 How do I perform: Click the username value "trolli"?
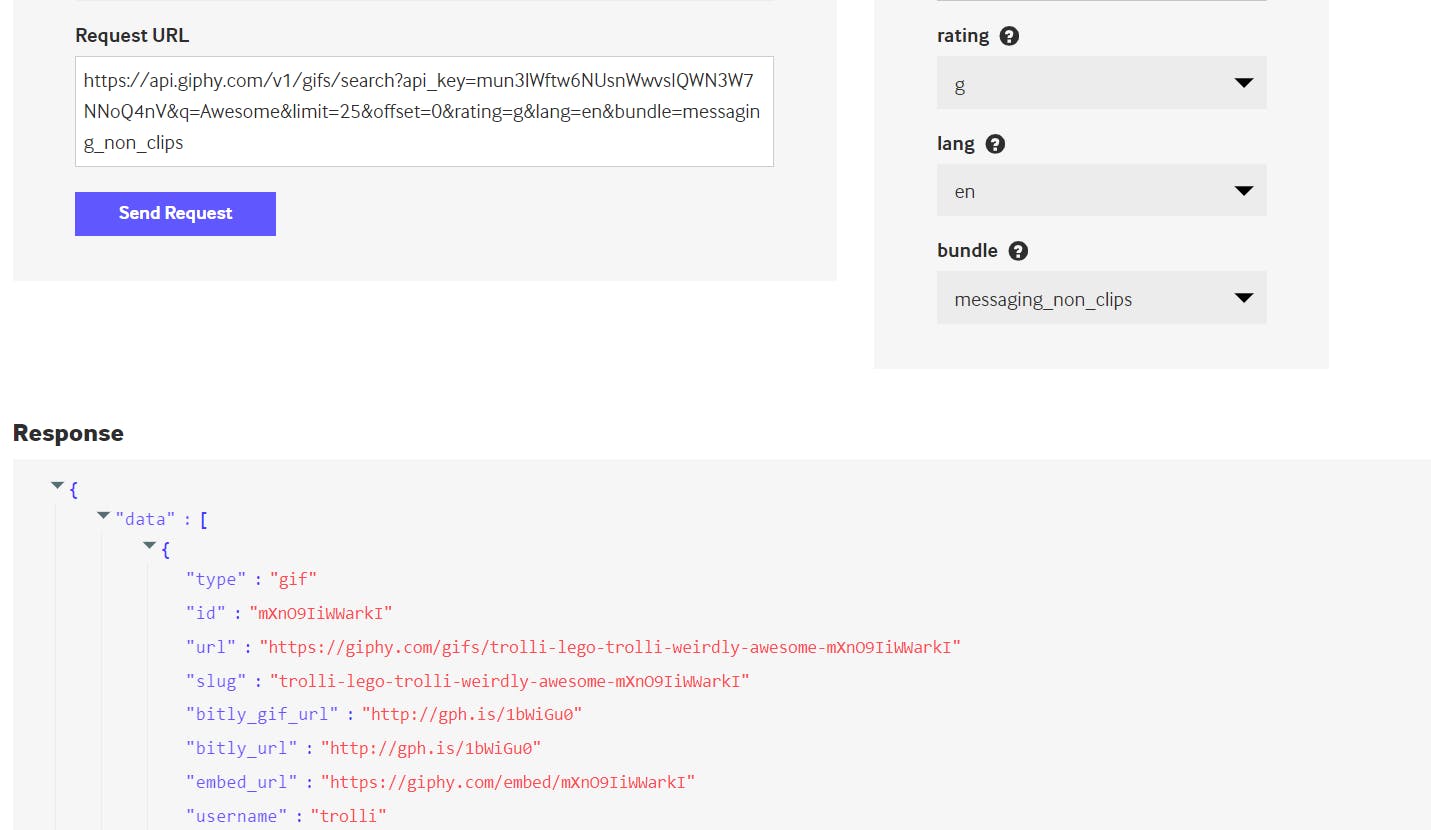point(348,816)
